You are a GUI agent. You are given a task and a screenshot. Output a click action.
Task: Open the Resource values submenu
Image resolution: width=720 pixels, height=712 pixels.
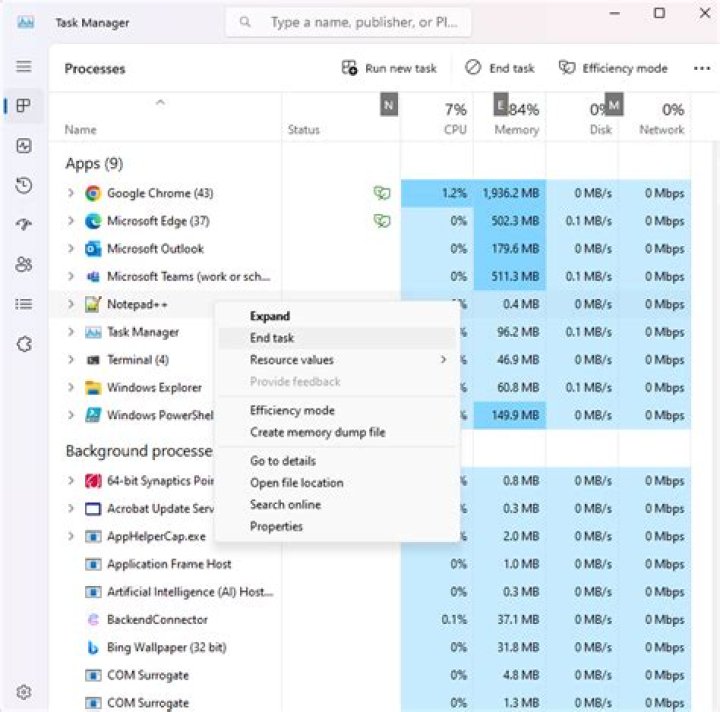click(338, 360)
